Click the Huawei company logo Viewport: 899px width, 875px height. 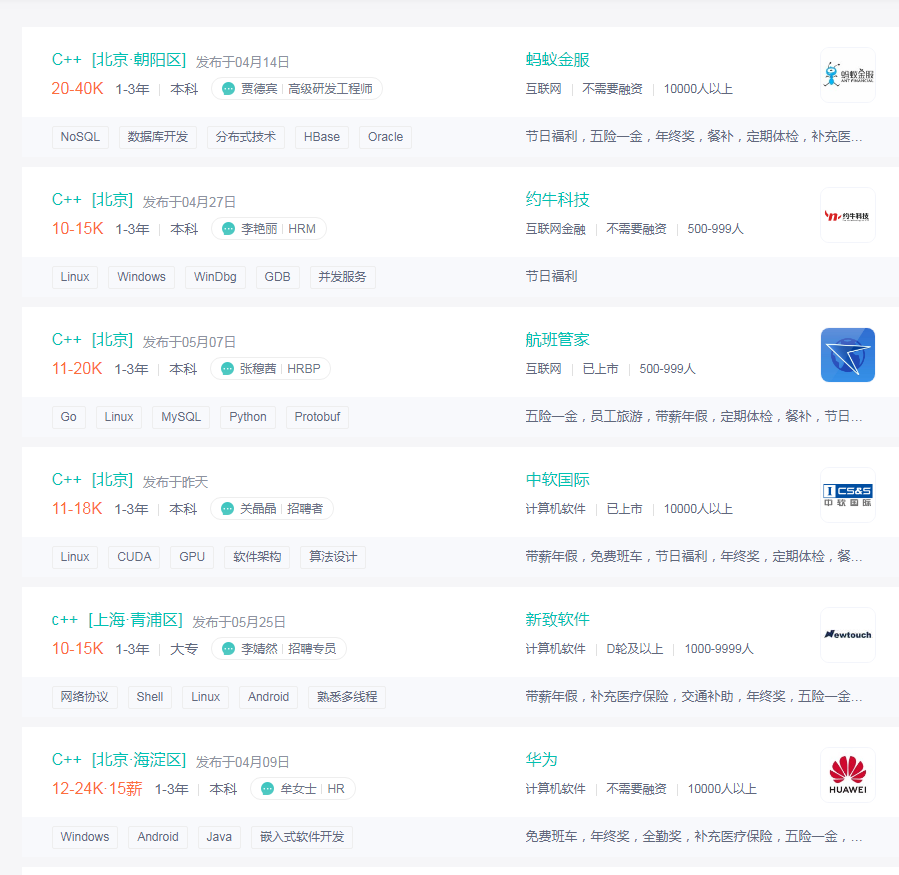tap(847, 775)
